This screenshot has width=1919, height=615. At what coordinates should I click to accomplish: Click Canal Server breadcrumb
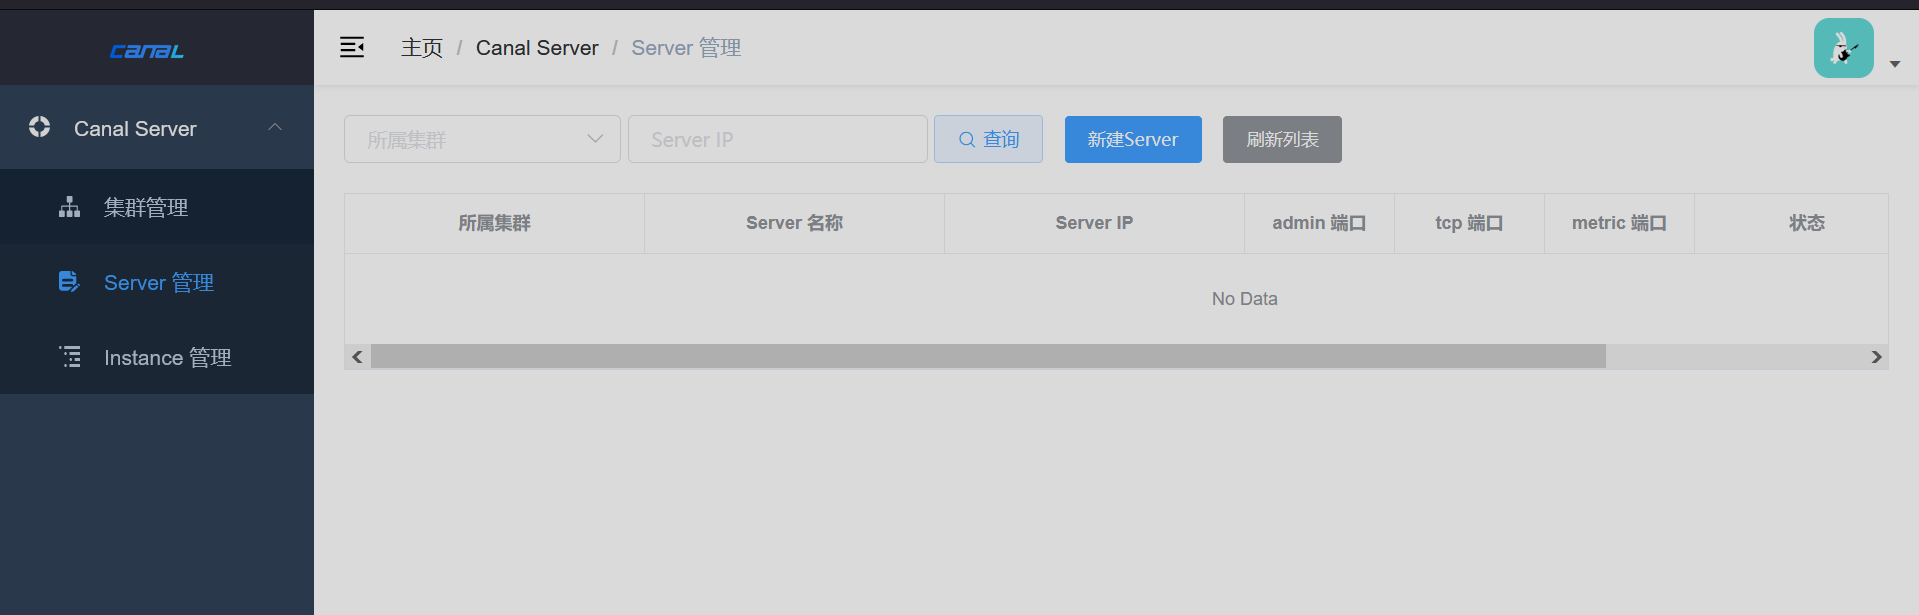pyautogui.click(x=537, y=48)
